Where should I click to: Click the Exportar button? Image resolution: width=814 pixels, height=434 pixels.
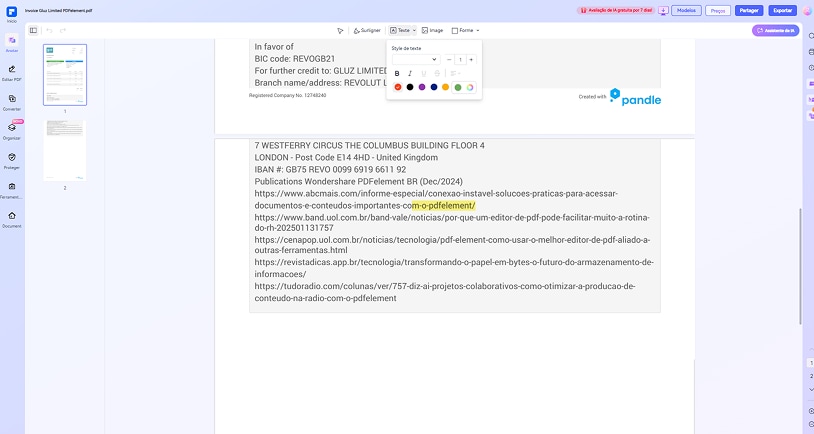(782, 10)
